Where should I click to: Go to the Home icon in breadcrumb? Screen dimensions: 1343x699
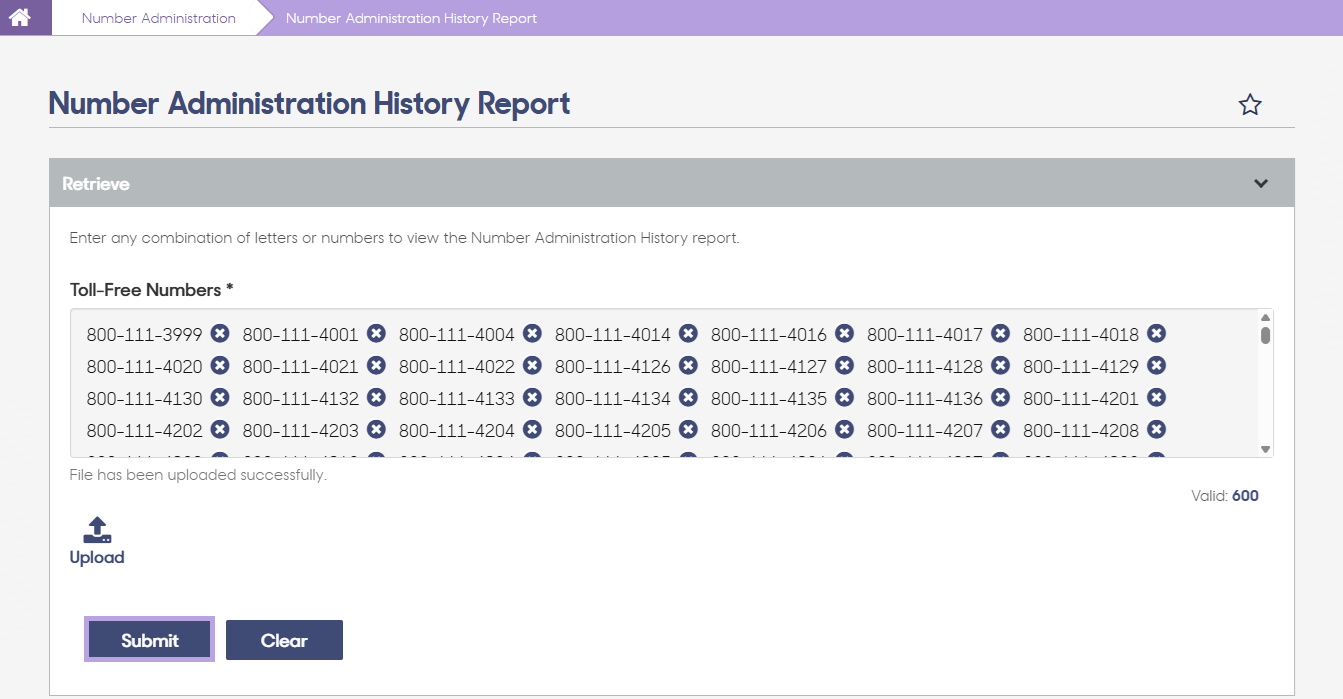coord(19,17)
